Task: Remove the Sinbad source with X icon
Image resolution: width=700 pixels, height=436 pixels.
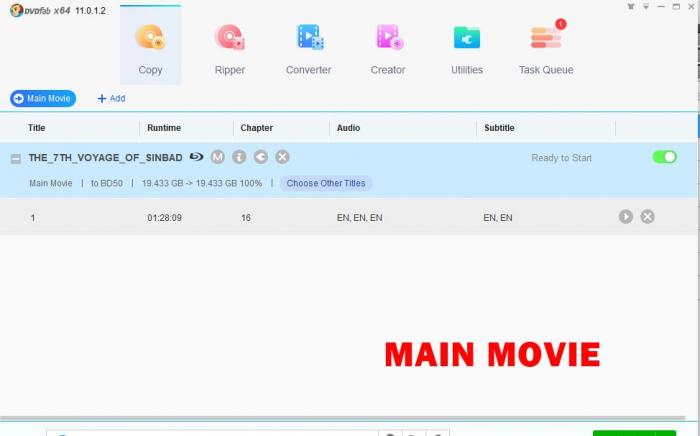Action: [x=282, y=157]
